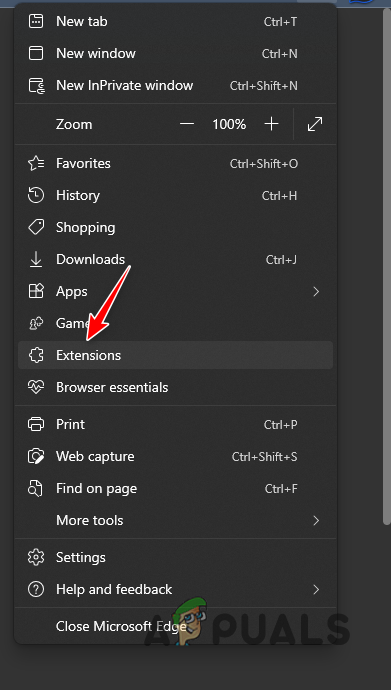Click the Print printer icon

(x=36, y=424)
